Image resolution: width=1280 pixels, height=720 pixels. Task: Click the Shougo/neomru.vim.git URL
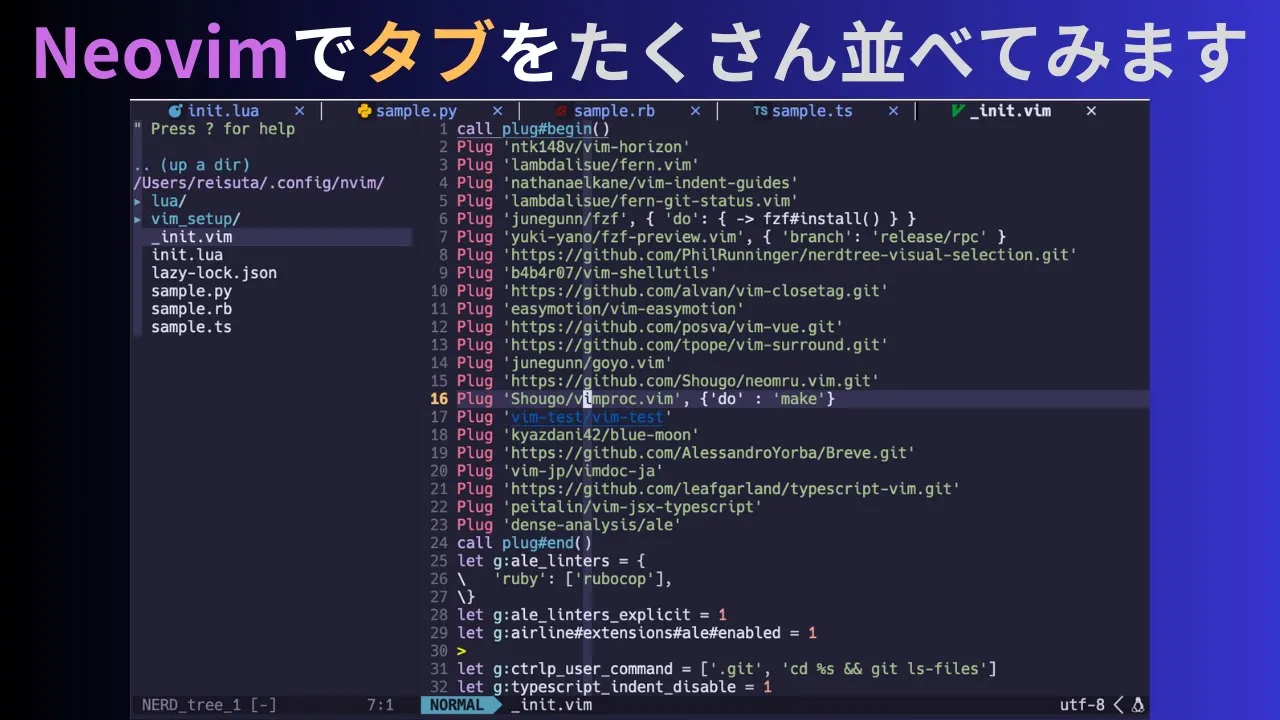pyautogui.click(x=690, y=381)
